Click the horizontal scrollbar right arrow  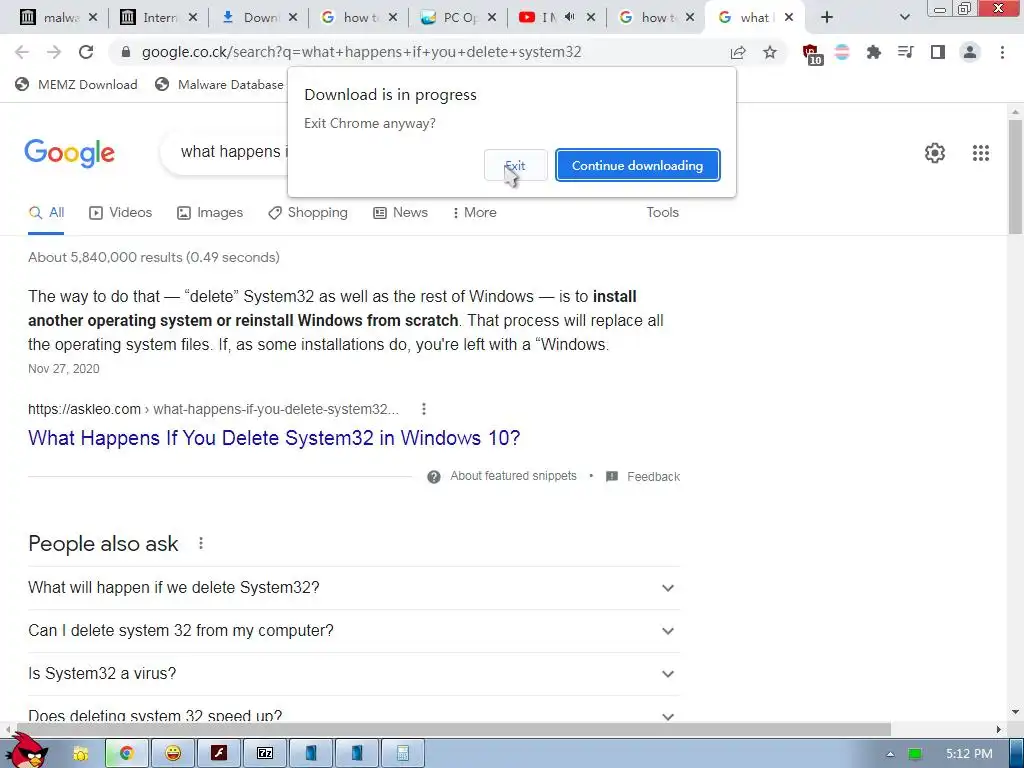coord(999,729)
